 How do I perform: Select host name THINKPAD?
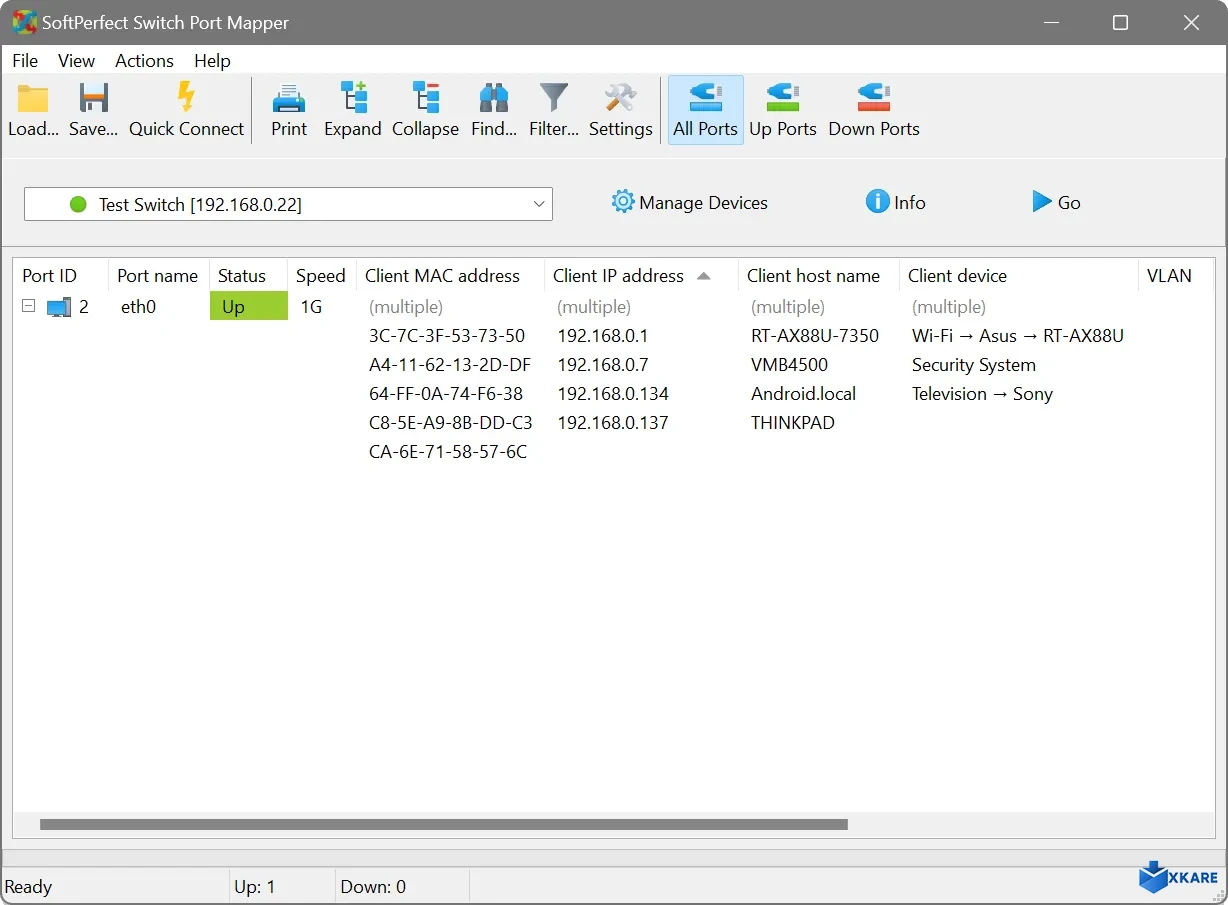click(793, 423)
